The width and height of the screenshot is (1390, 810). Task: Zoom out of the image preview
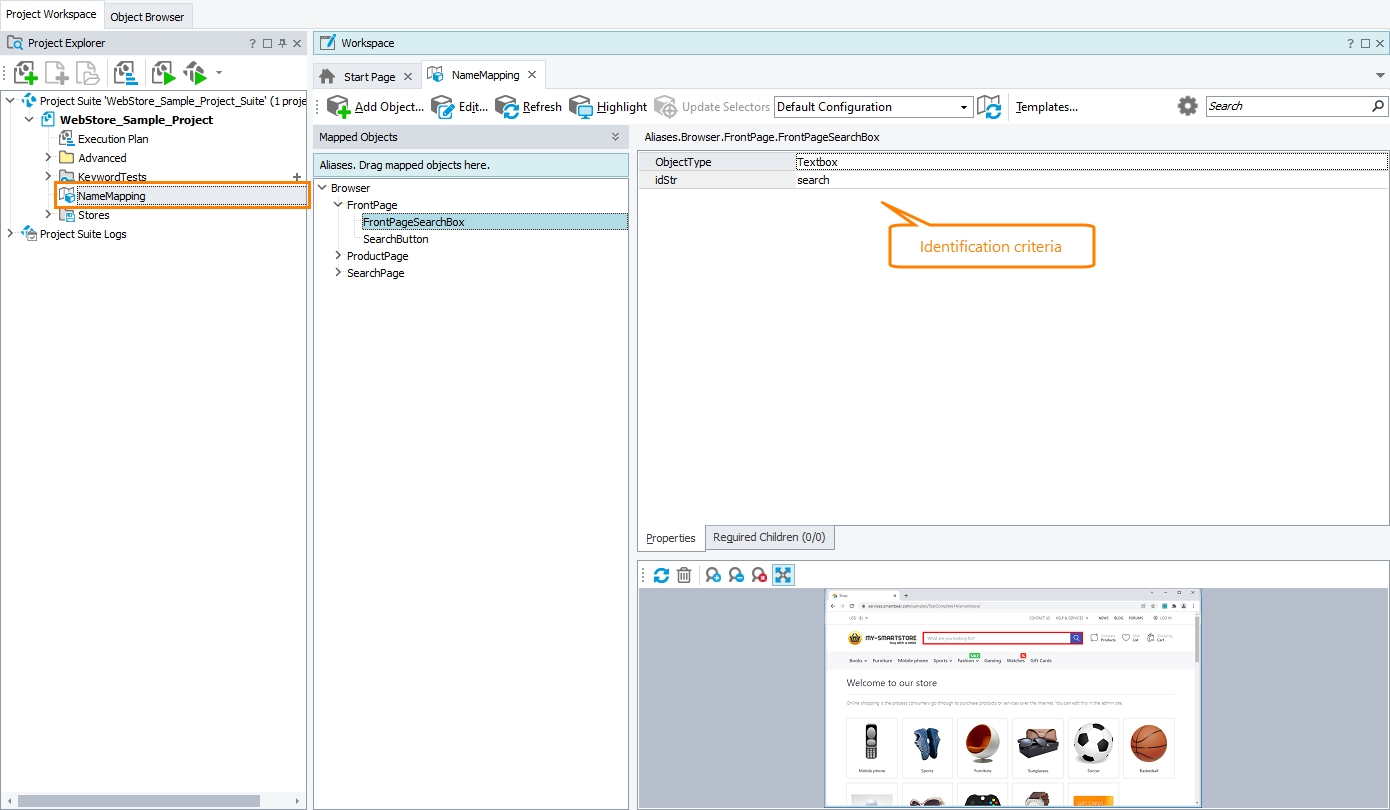(736, 575)
